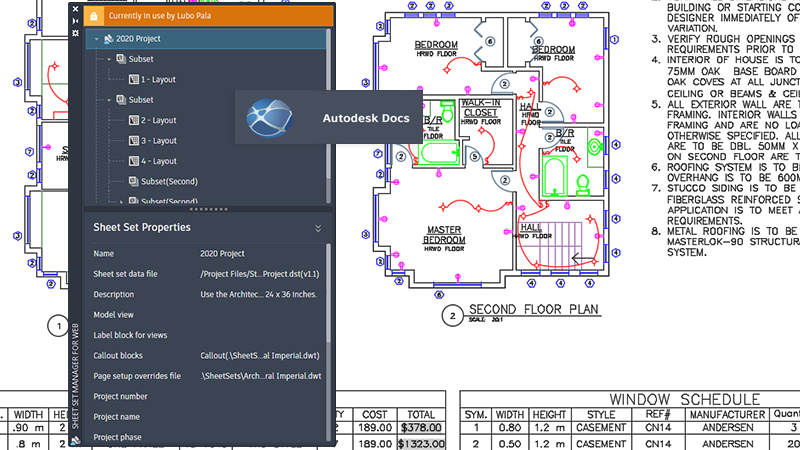Click the door tag 5 circle in drawing
This screenshot has width=800, height=450.
(474, 157)
